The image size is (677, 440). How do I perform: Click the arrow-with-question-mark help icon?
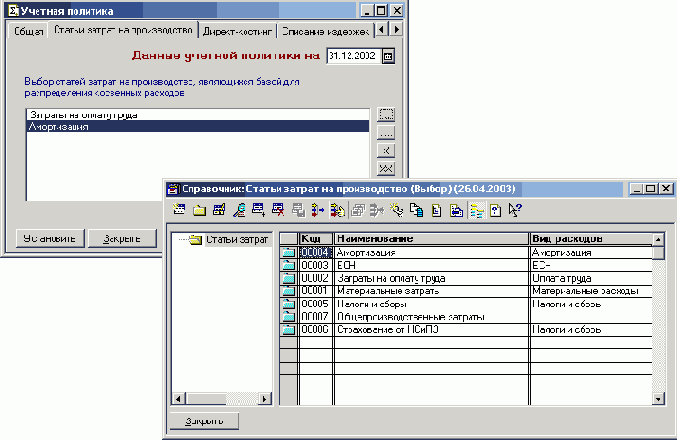click(x=516, y=210)
